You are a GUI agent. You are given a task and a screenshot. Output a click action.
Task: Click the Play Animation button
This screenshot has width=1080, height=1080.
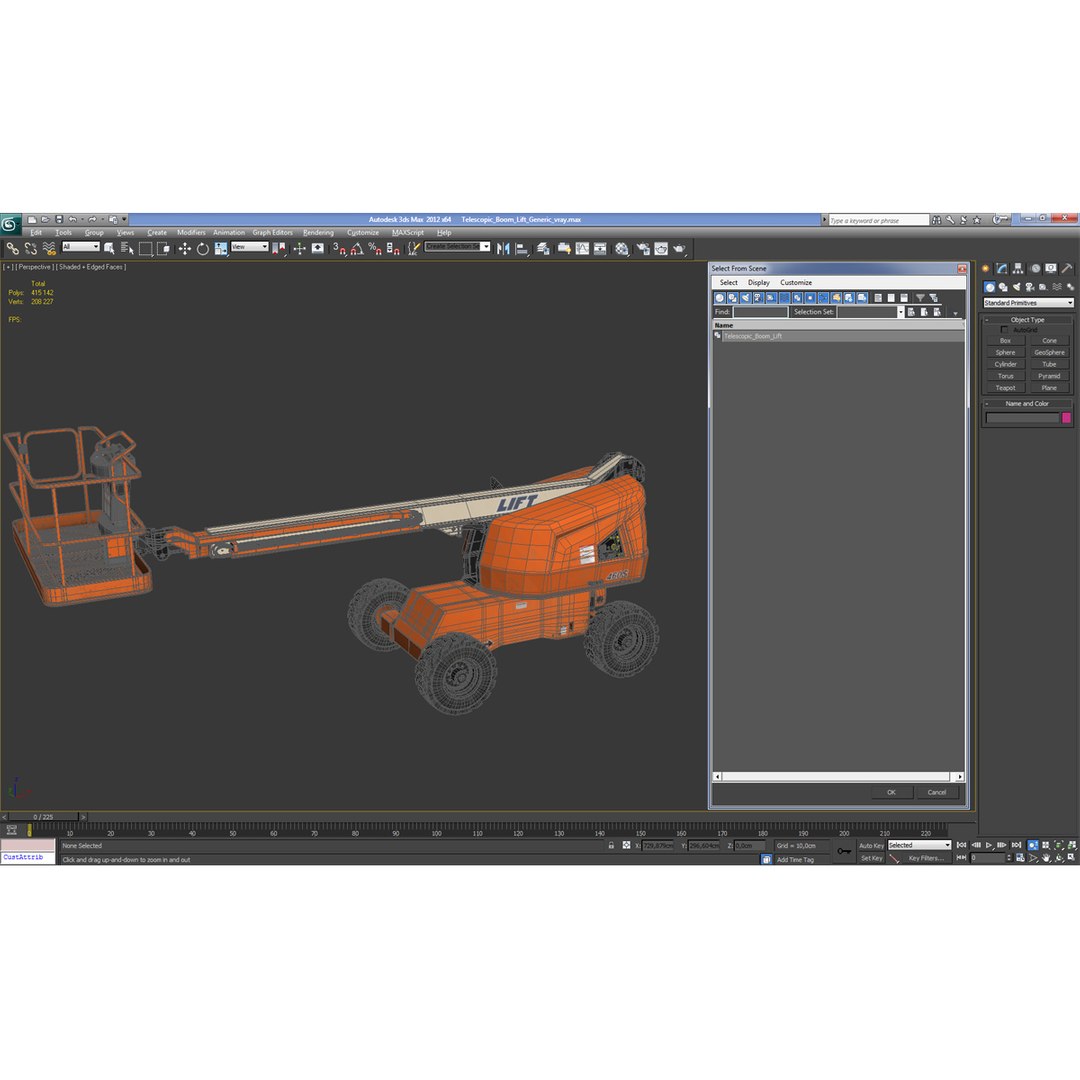click(x=989, y=845)
